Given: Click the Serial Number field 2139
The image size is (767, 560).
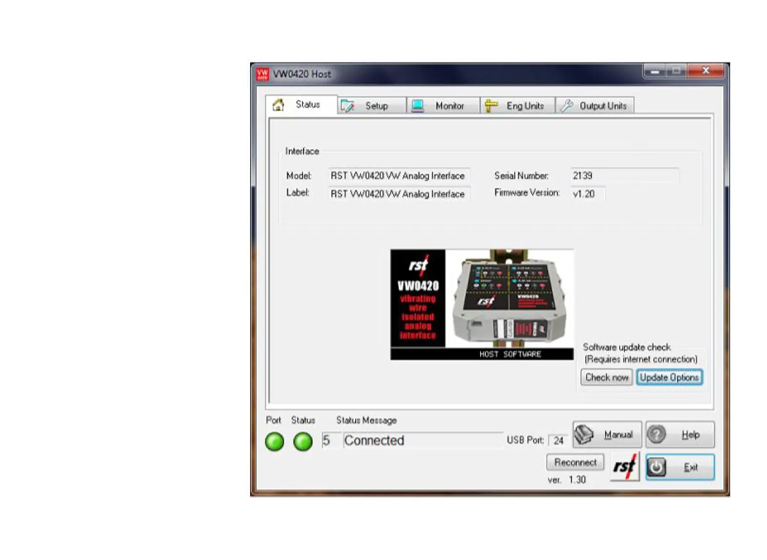Looking at the screenshot, I should tap(624, 176).
